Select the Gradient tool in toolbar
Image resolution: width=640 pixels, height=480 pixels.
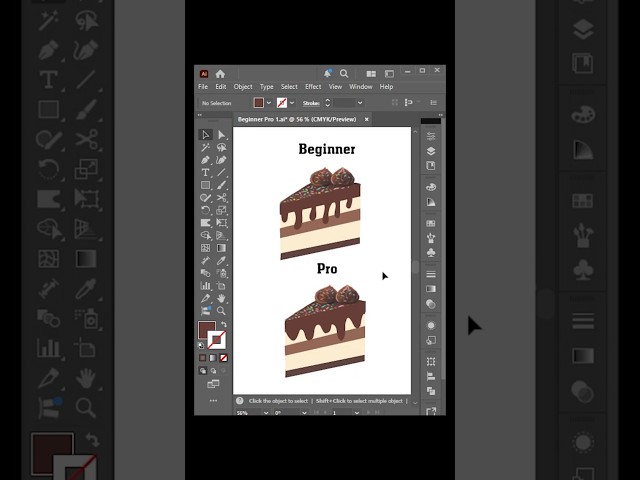point(221,248)
